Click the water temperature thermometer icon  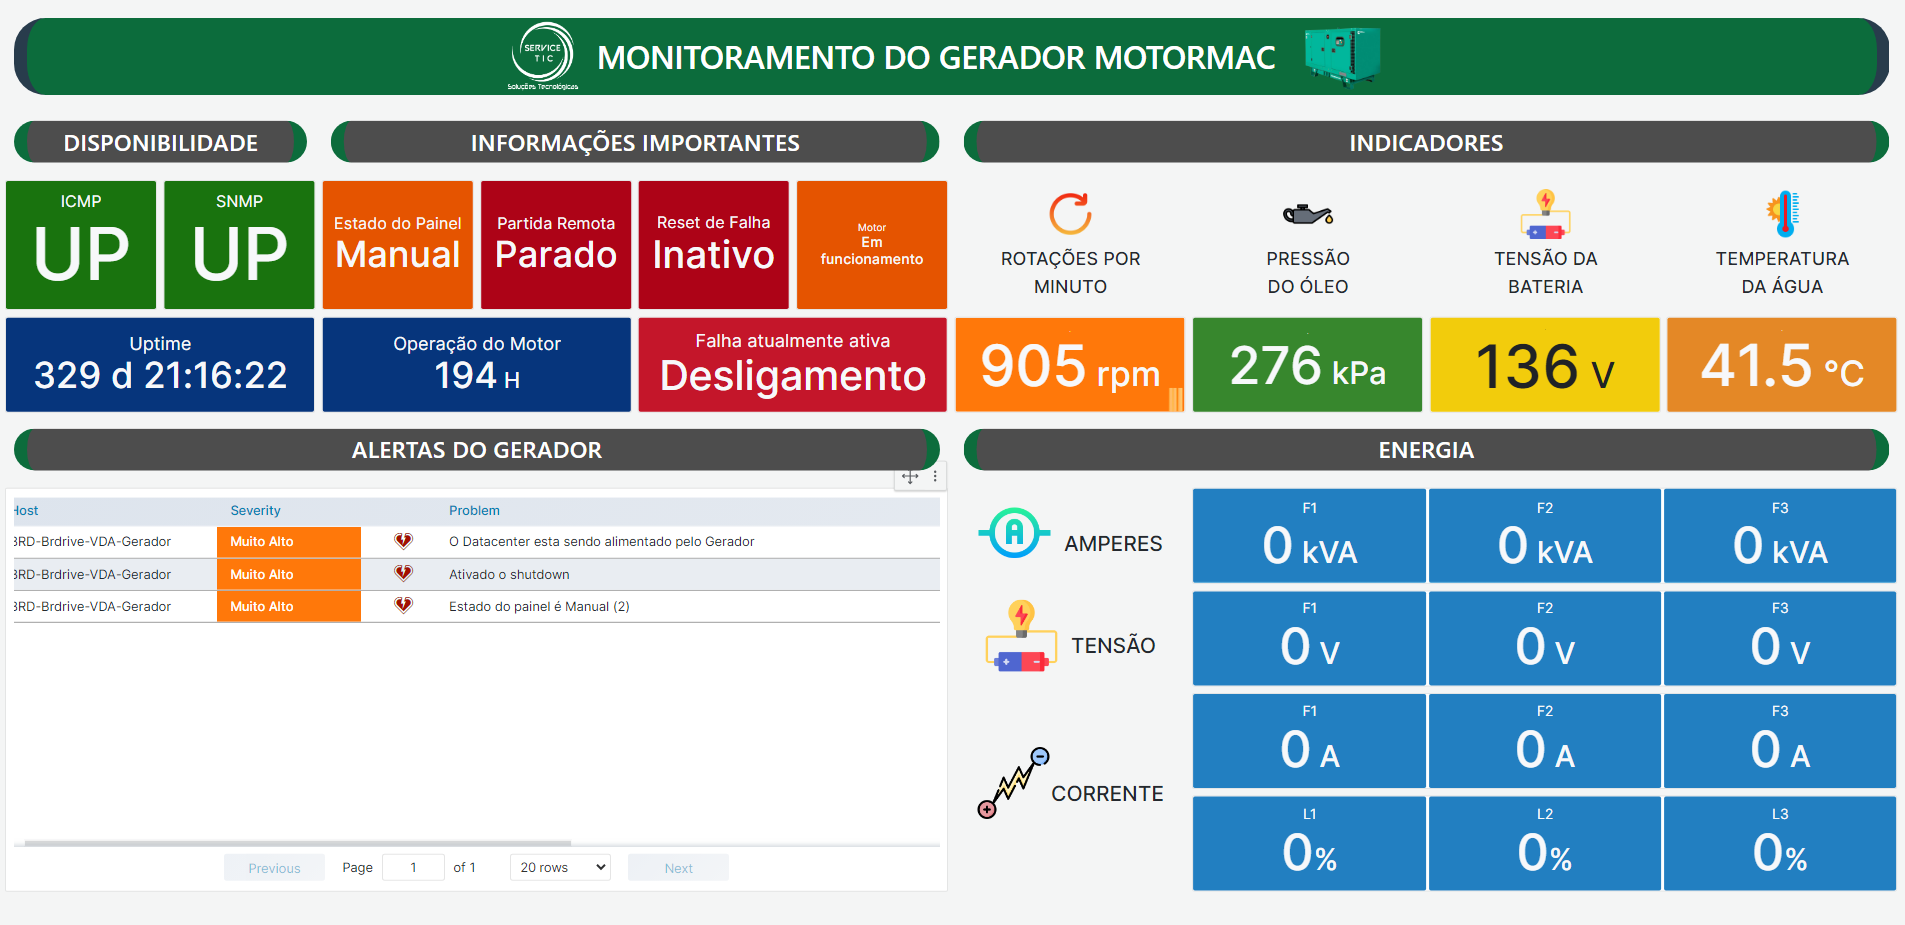click(1782, 214)
